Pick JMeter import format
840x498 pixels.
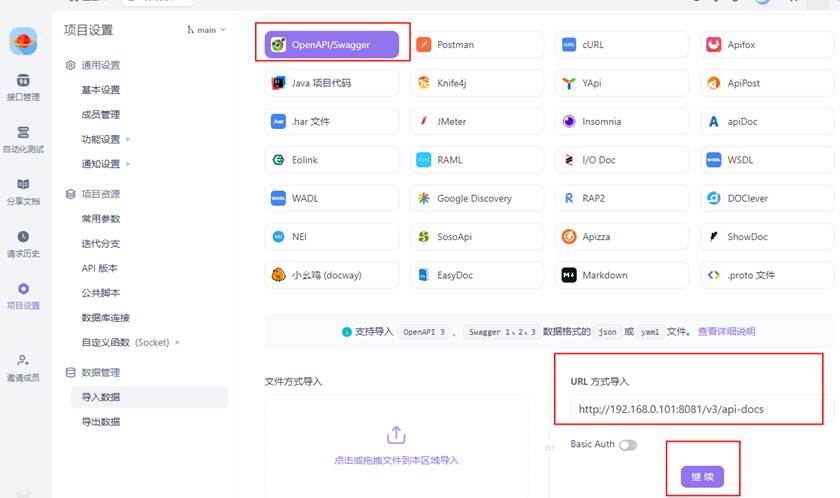point(477,122)
